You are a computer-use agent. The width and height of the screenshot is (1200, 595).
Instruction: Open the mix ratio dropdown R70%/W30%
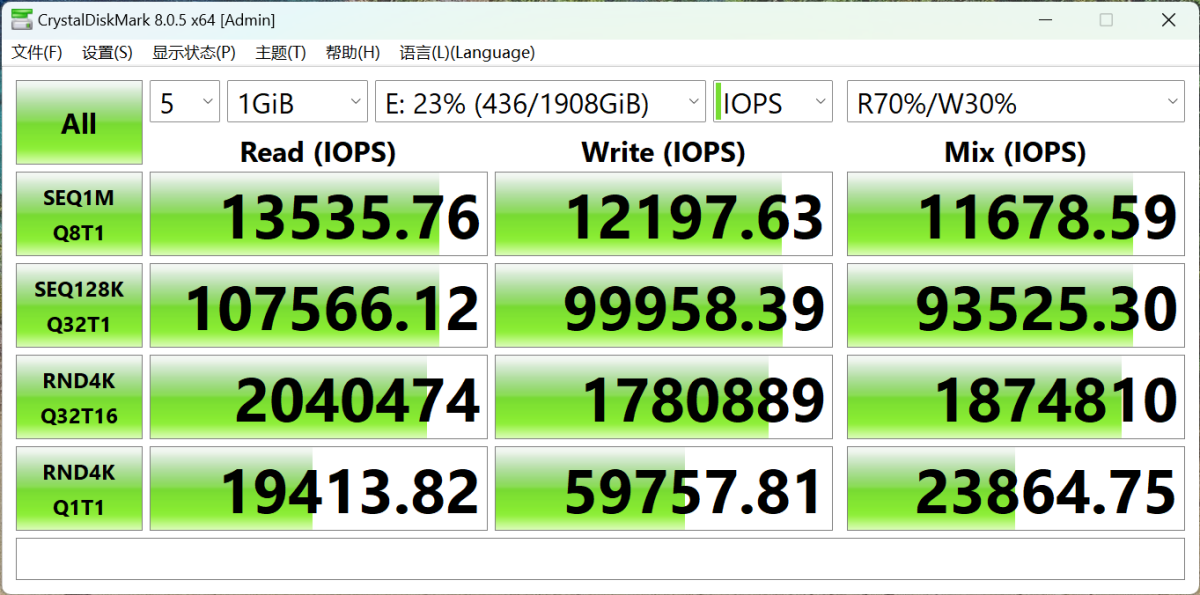click(x=1016, y=102)
